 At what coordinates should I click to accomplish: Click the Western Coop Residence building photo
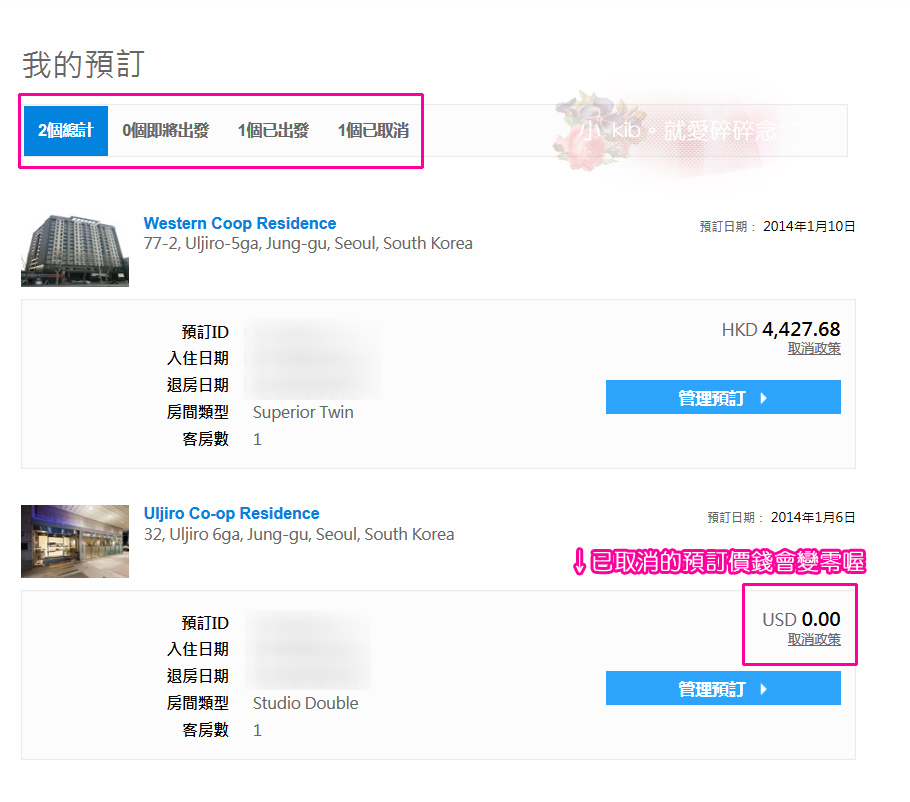[75, 250]
